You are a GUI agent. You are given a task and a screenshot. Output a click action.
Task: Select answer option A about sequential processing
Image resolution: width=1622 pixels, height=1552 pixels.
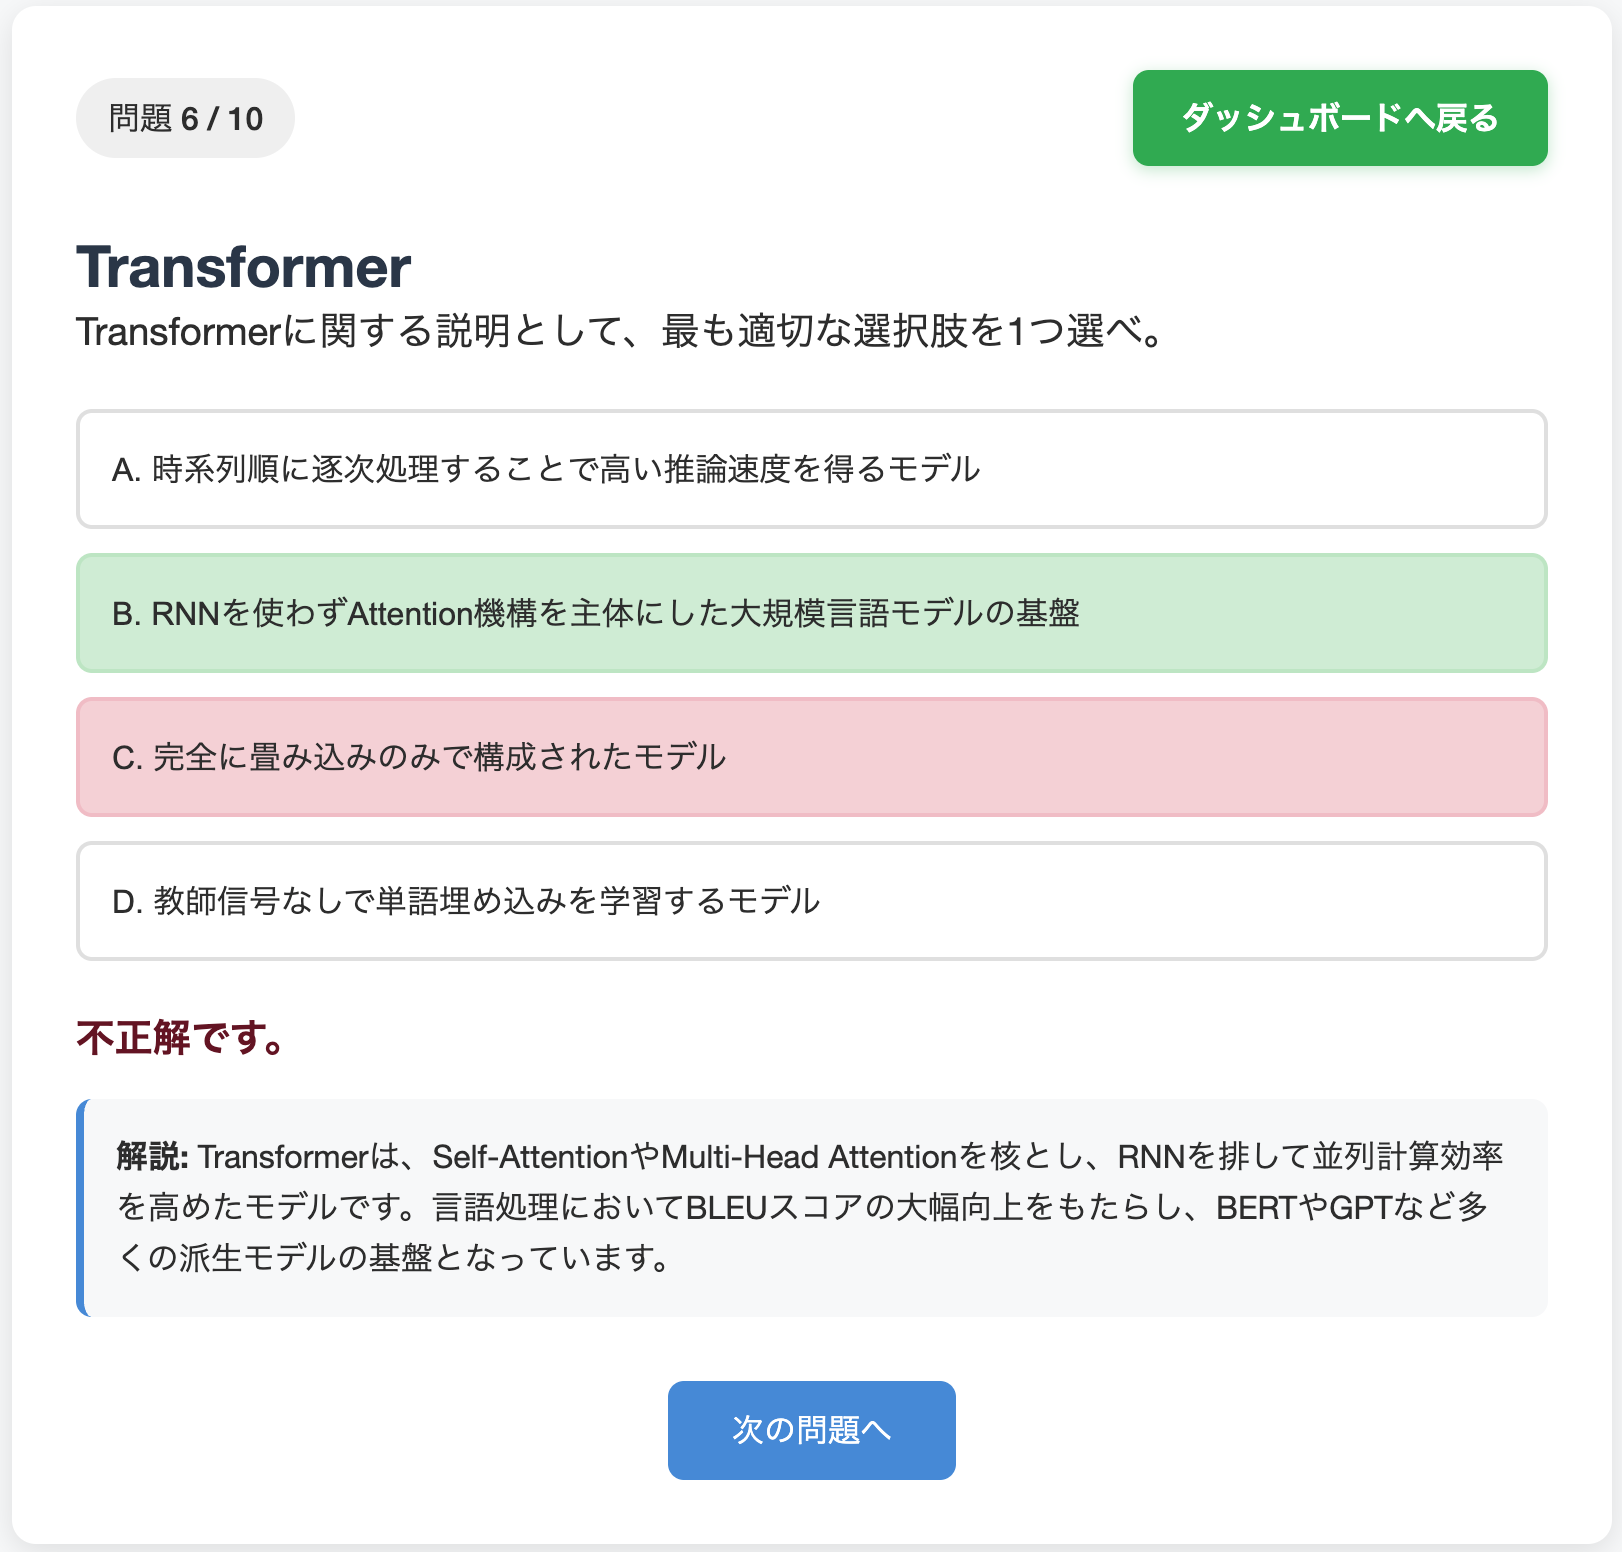[810, 469]
